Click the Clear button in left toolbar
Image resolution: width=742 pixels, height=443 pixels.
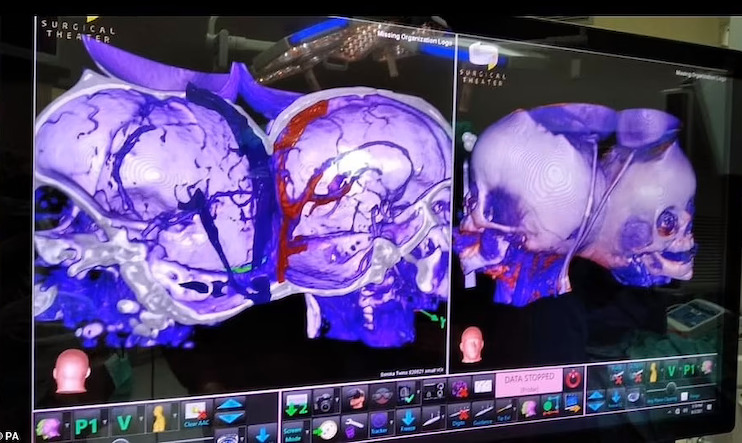tap(196, 415)
